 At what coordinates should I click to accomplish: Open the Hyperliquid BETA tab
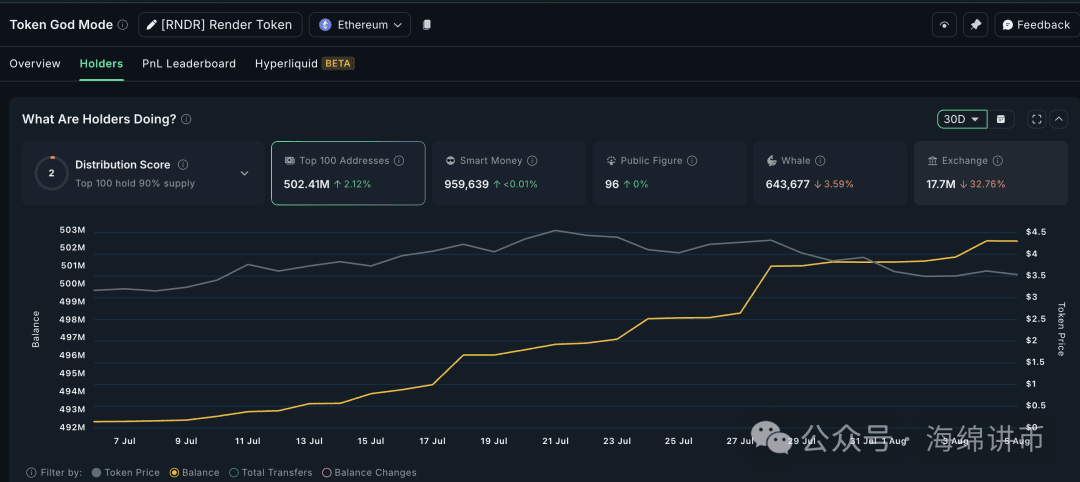(x=304, y=63)
